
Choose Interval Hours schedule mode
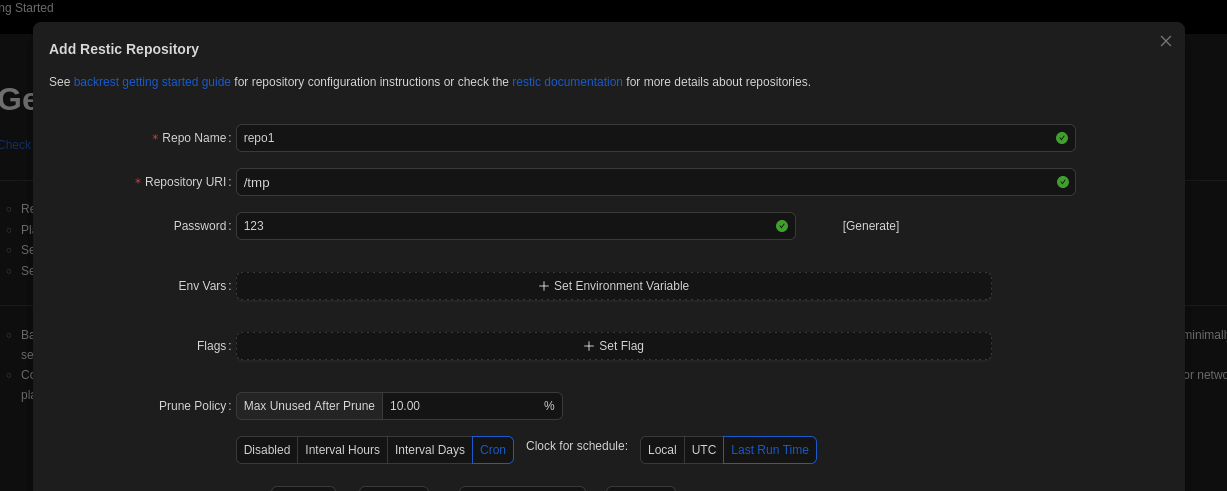coord(342,450)
